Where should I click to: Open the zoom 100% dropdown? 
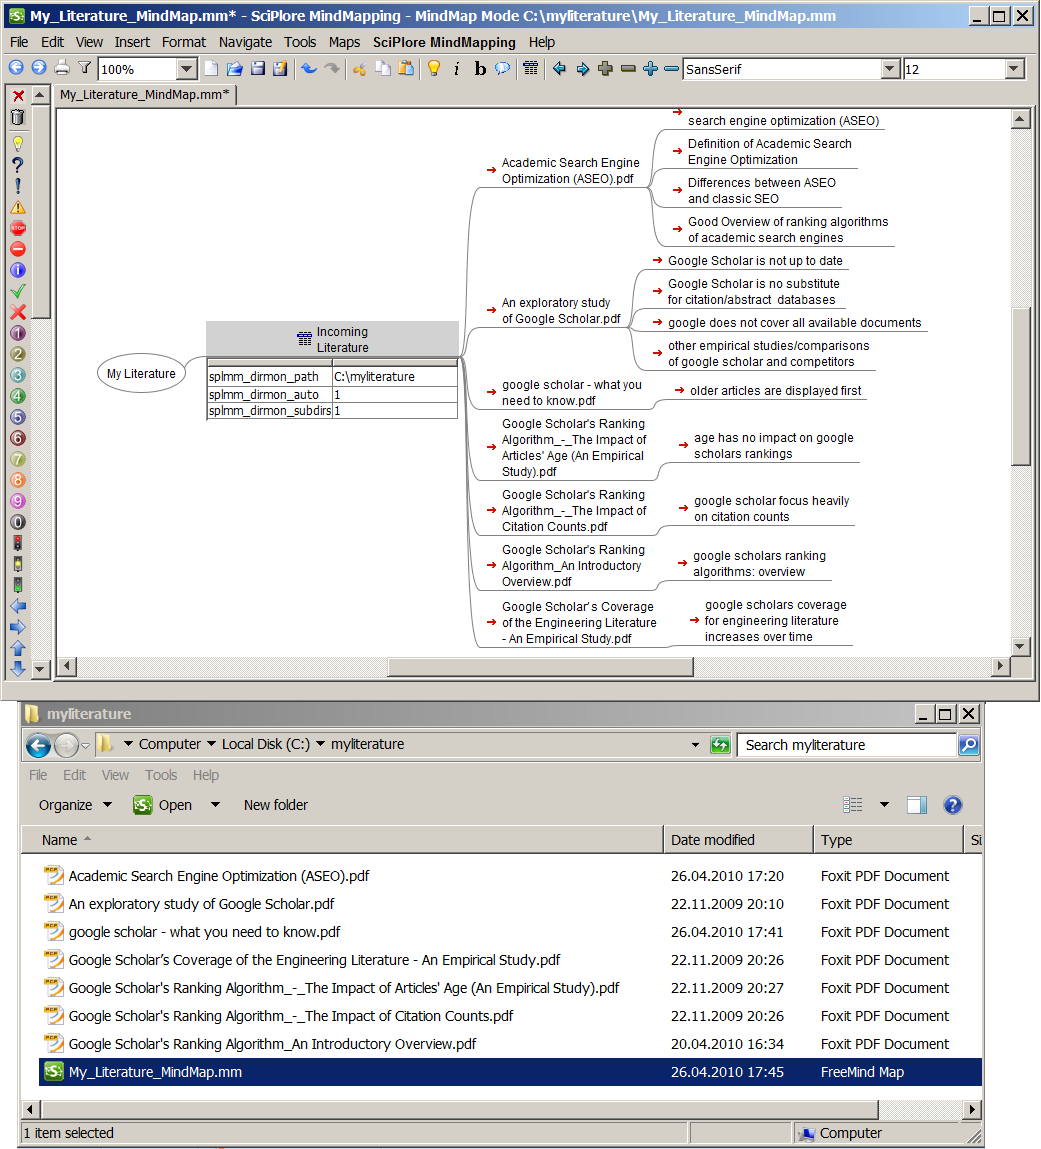(187, 70)
